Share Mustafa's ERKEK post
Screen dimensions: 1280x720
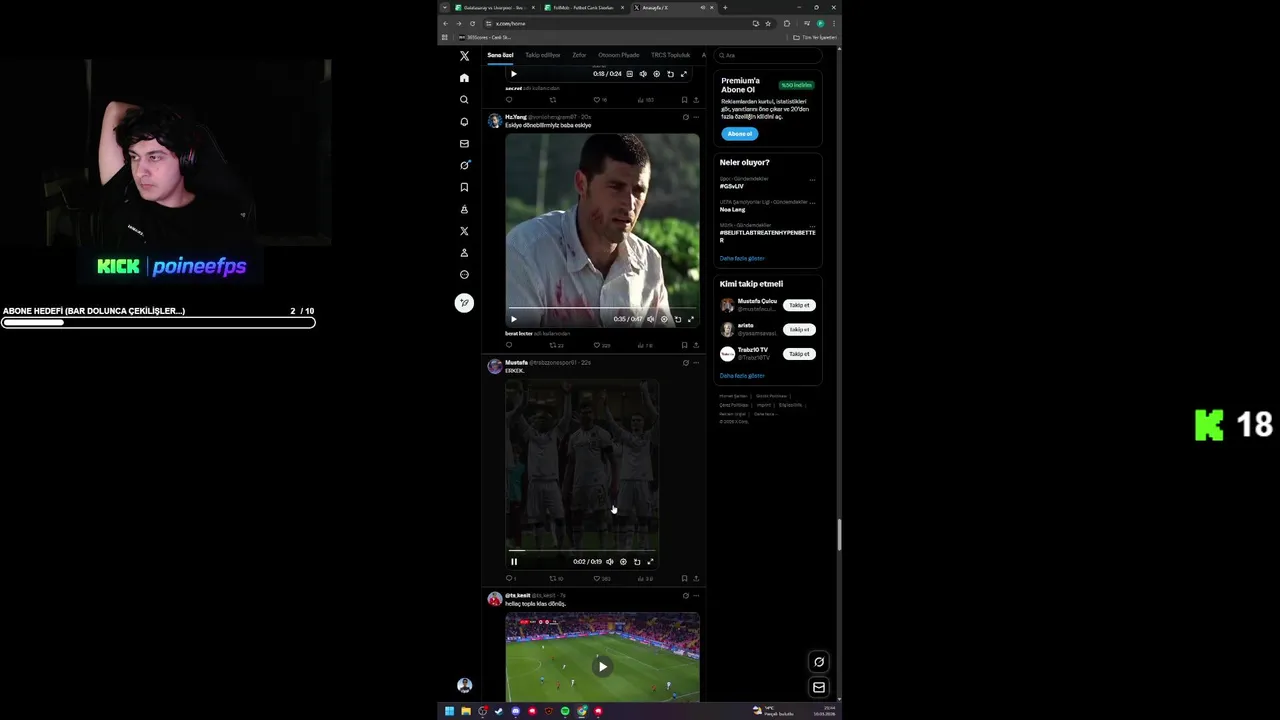696,578
